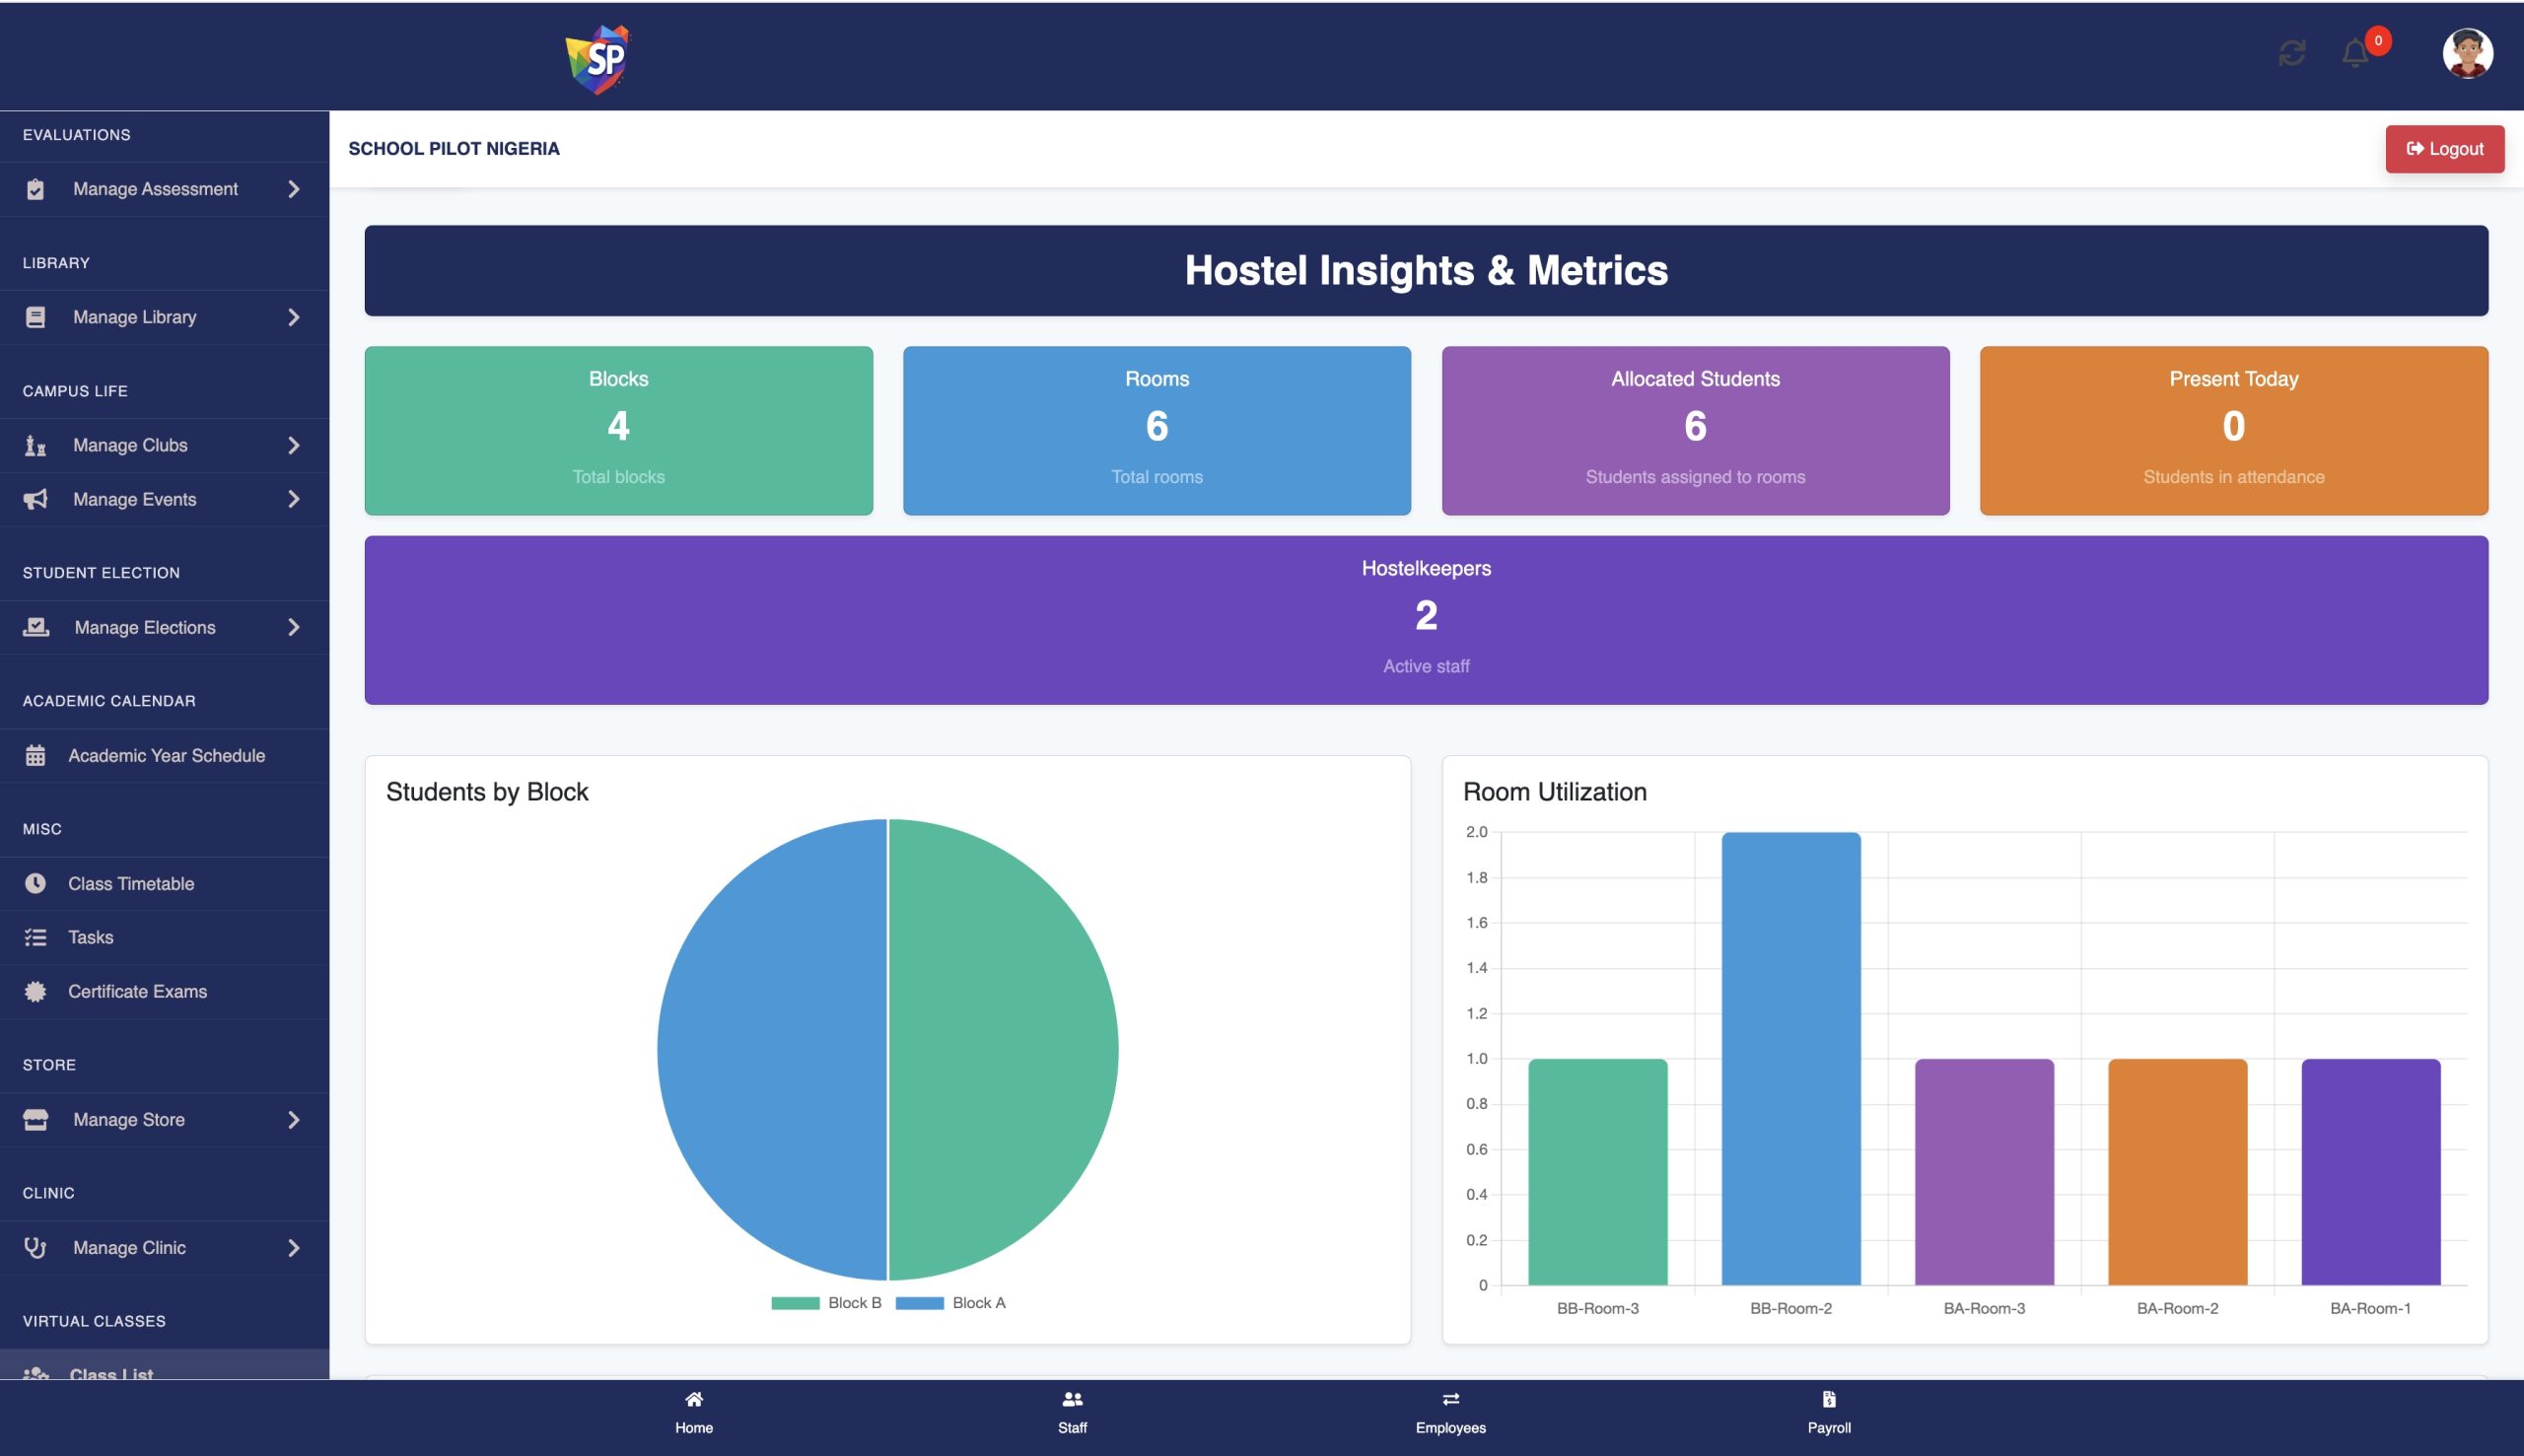2524x1456 pixels.
Task: Expand the Manage Clinic chevron
Action: coord(293,1247)
